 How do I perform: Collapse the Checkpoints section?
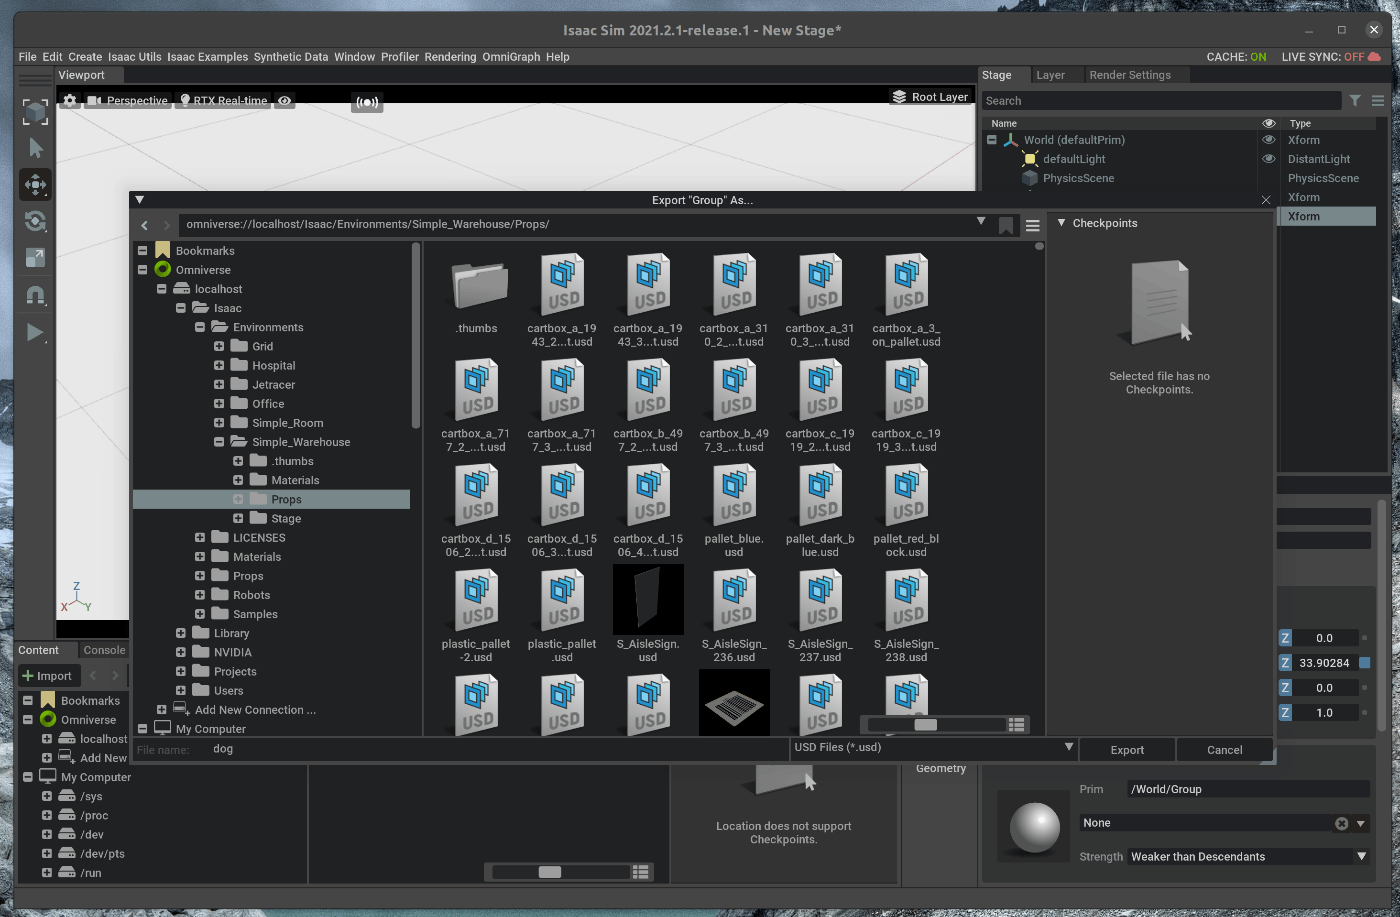(x=1062, y=223)
